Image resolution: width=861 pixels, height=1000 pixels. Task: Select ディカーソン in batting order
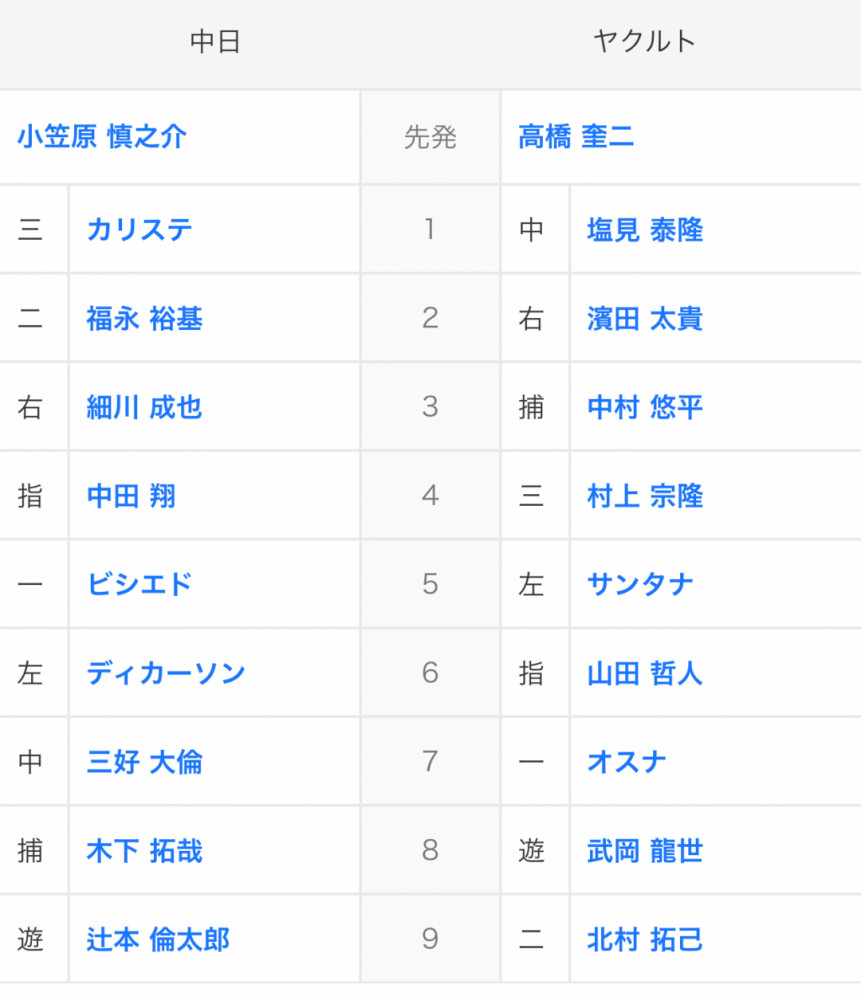tap(166, 673)
